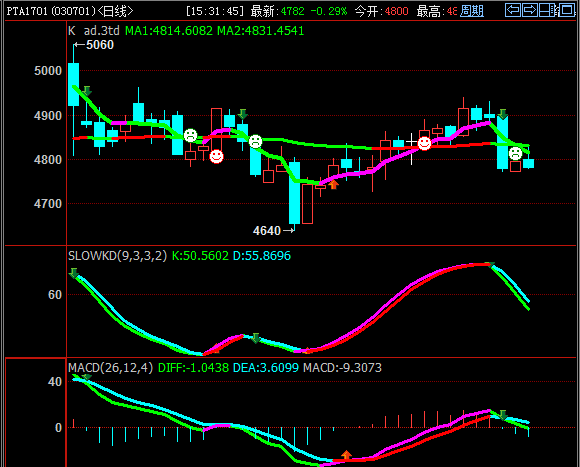Select the SLOWKD(9,3,3,2) indicator label
The image size is (580, 467).
click(x=117, y=256)
